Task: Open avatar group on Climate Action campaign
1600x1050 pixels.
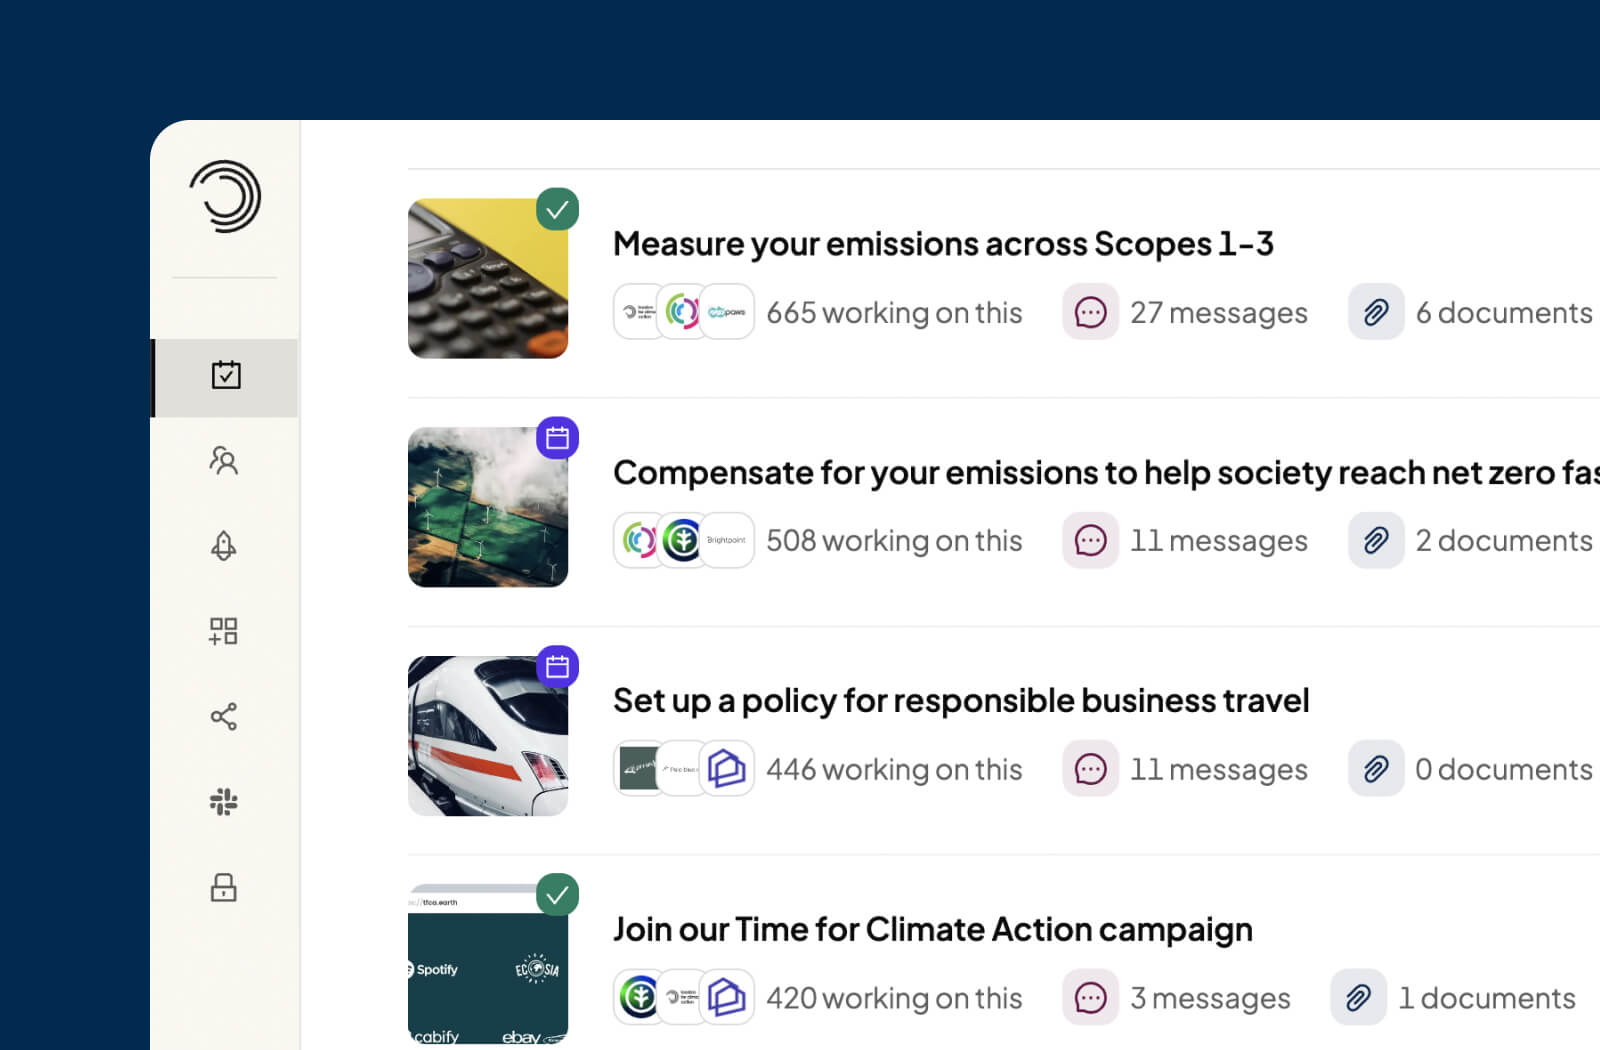Action: point(683,997)
